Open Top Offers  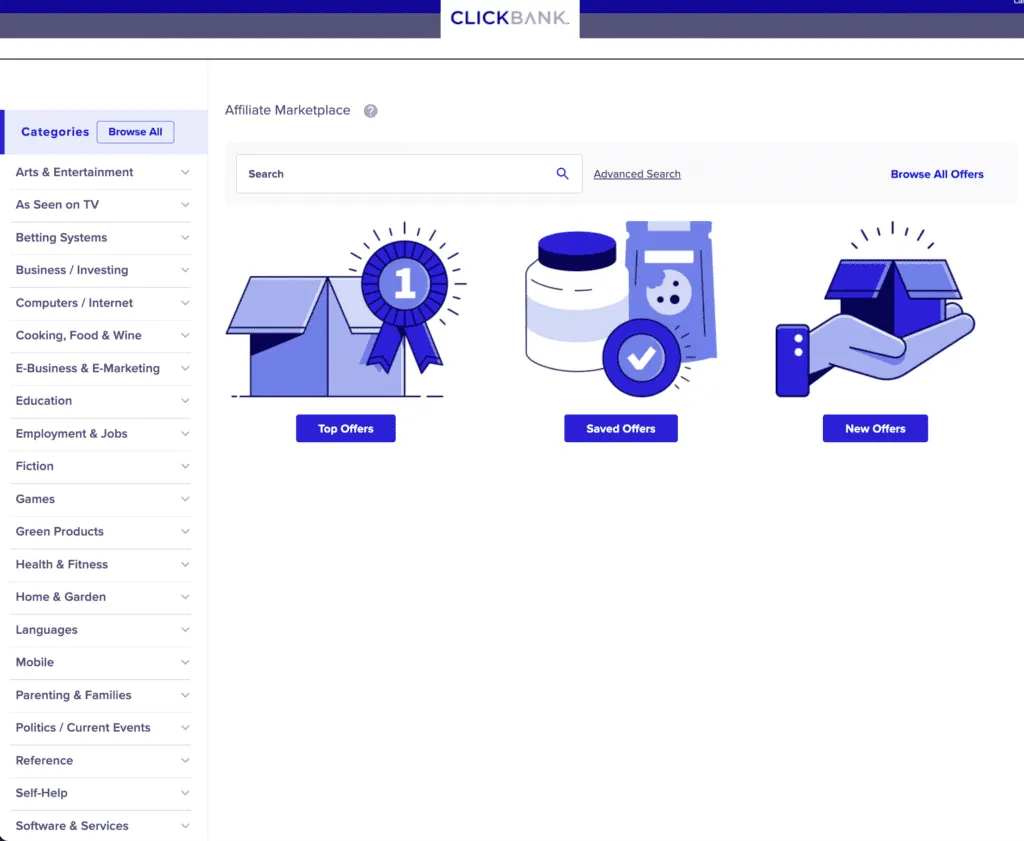[x=345, y=428]
